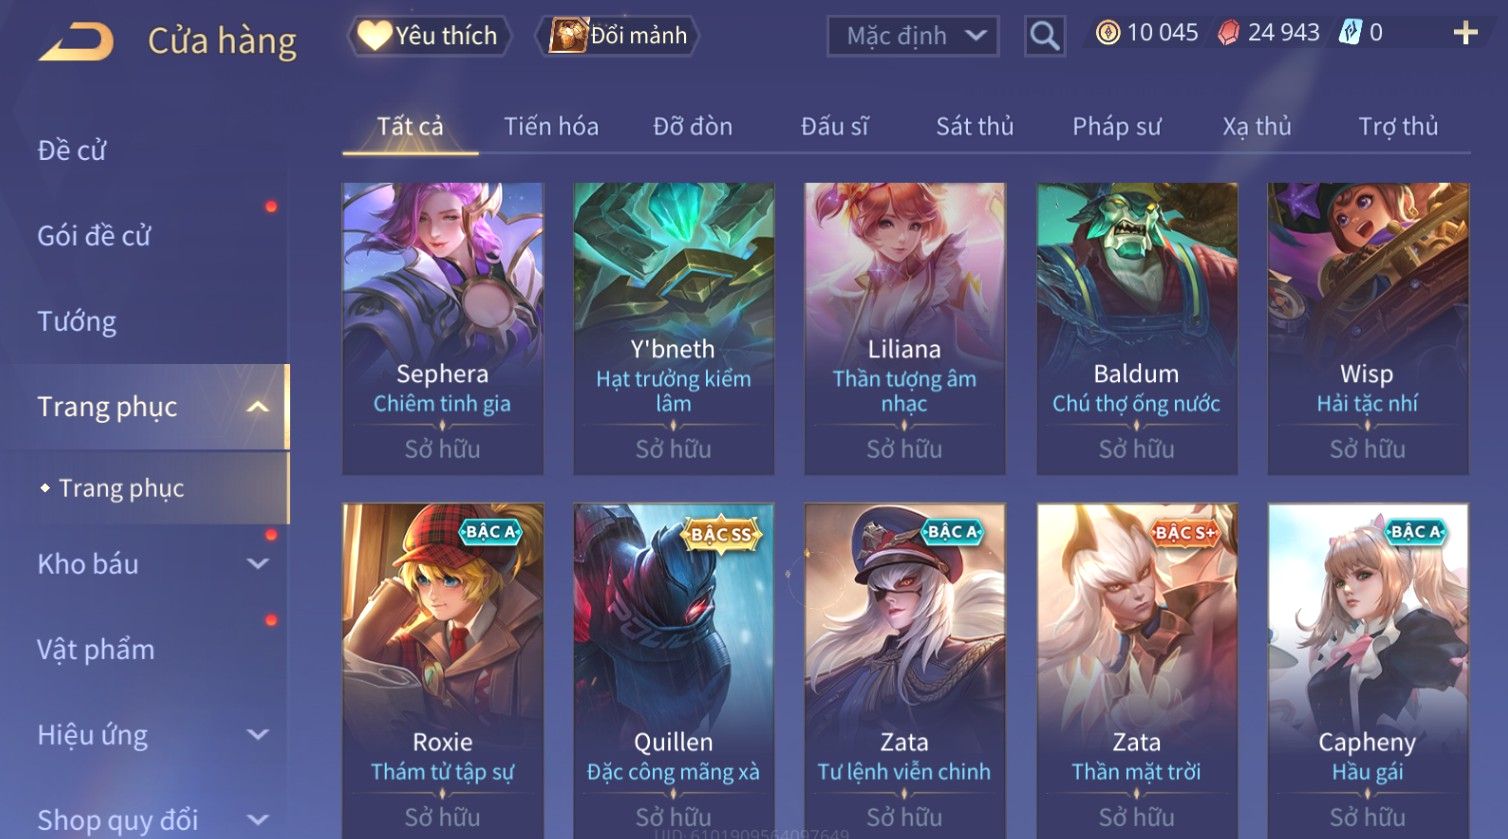Click the back arrow icon
1508x839 pixels.
(x=76, y=41)
